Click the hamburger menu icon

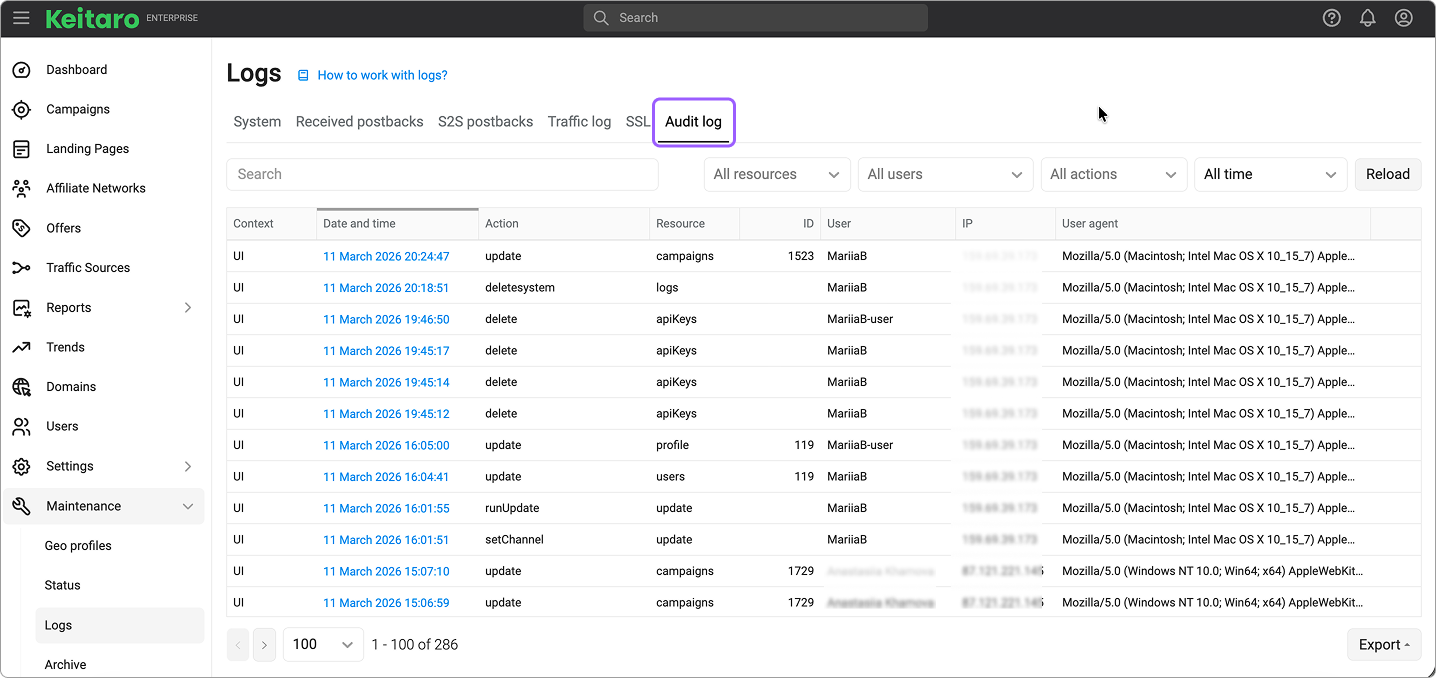[21, 18]
